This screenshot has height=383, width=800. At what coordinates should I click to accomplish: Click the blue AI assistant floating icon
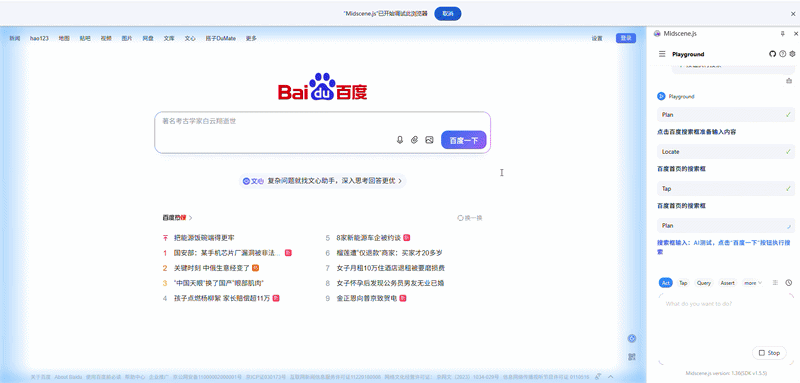coord(633,339)
